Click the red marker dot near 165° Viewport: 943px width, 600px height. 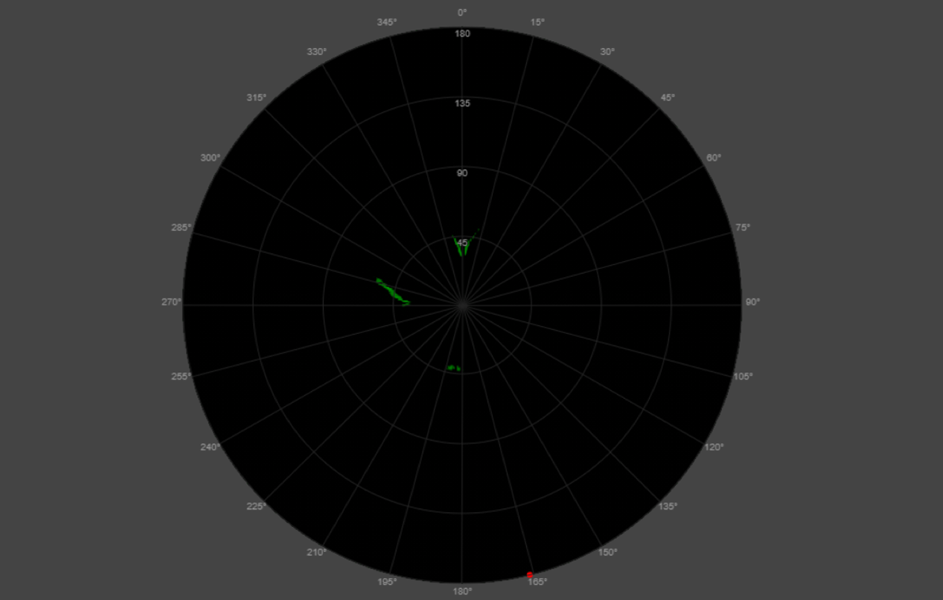tap(530, 575)
